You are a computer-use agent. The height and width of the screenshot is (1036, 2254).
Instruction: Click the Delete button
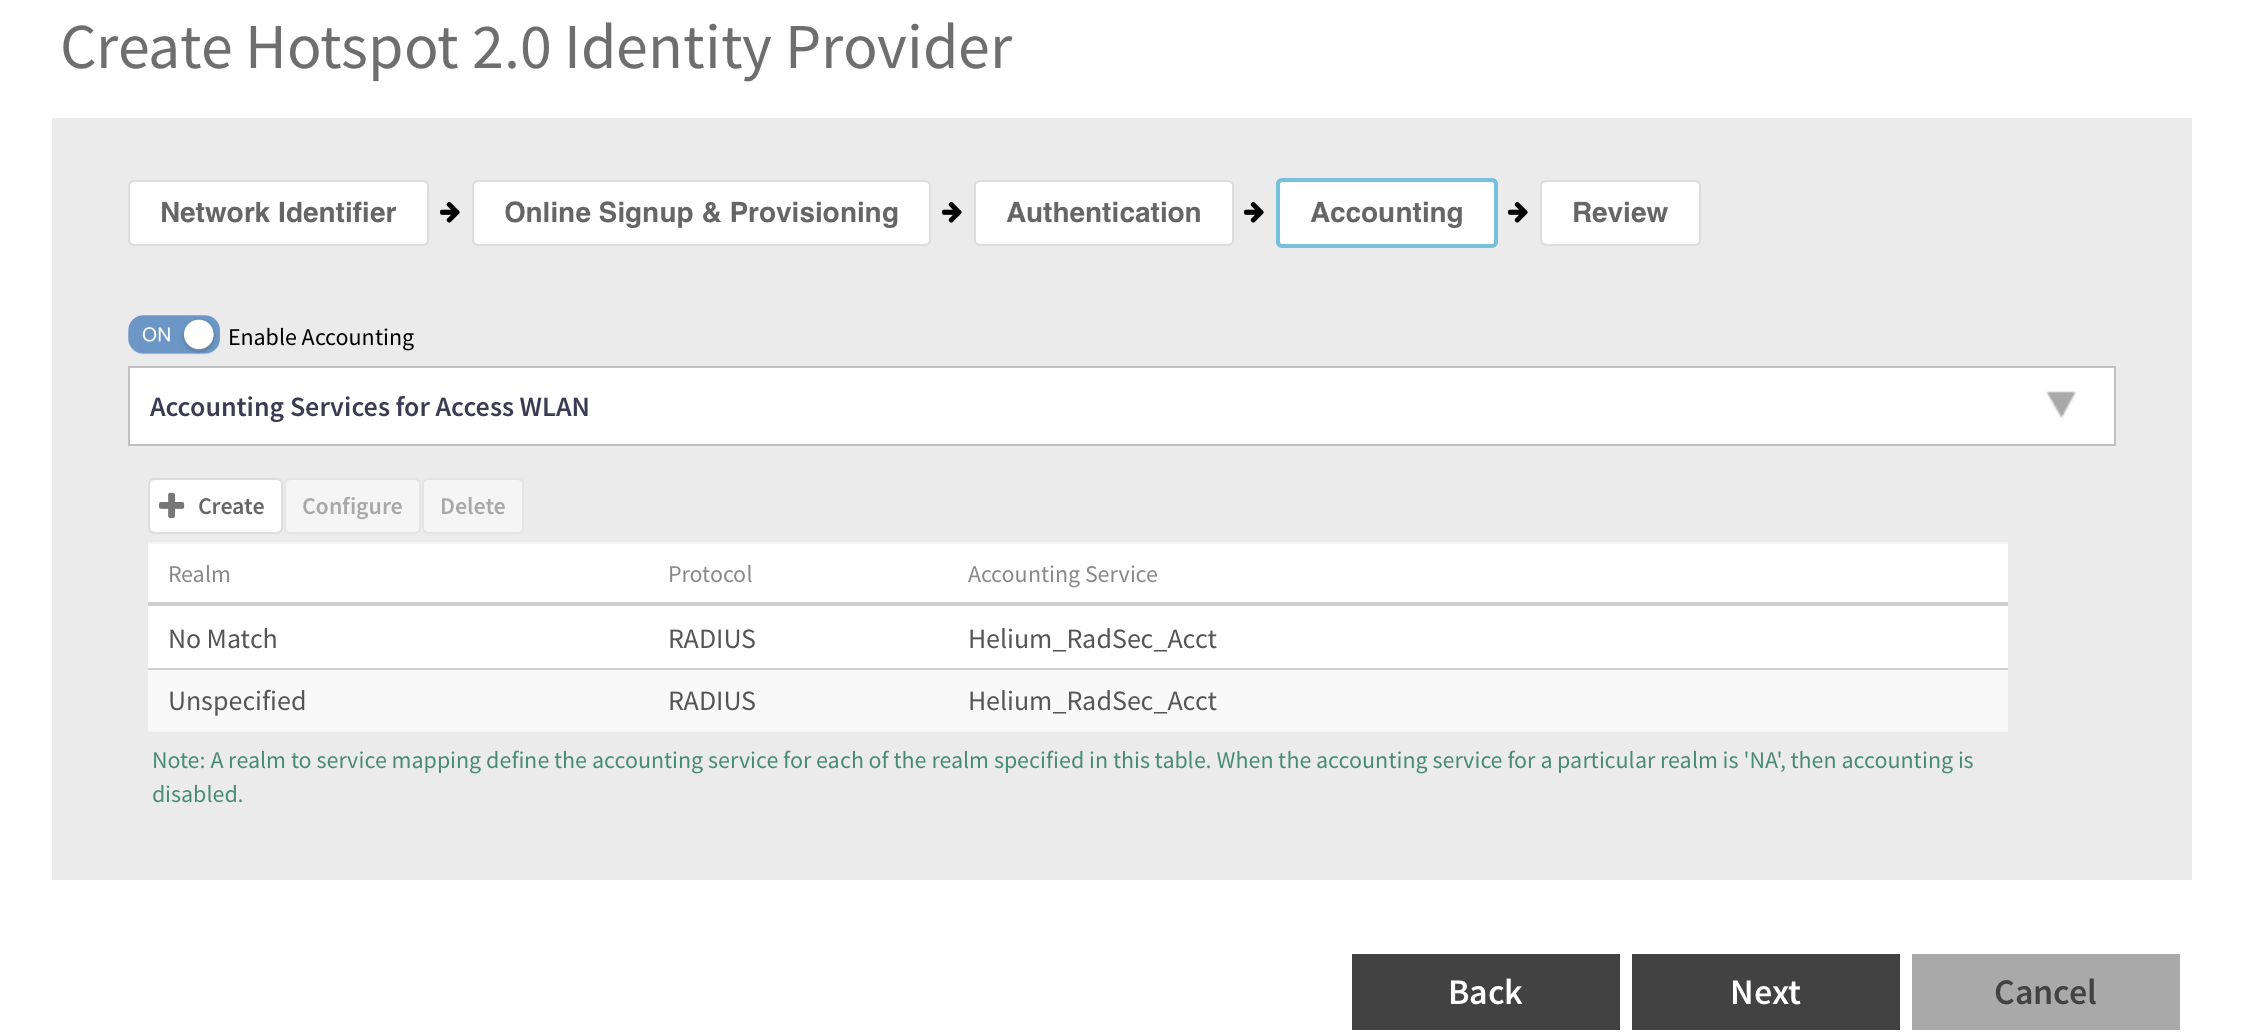coord(472,506)
